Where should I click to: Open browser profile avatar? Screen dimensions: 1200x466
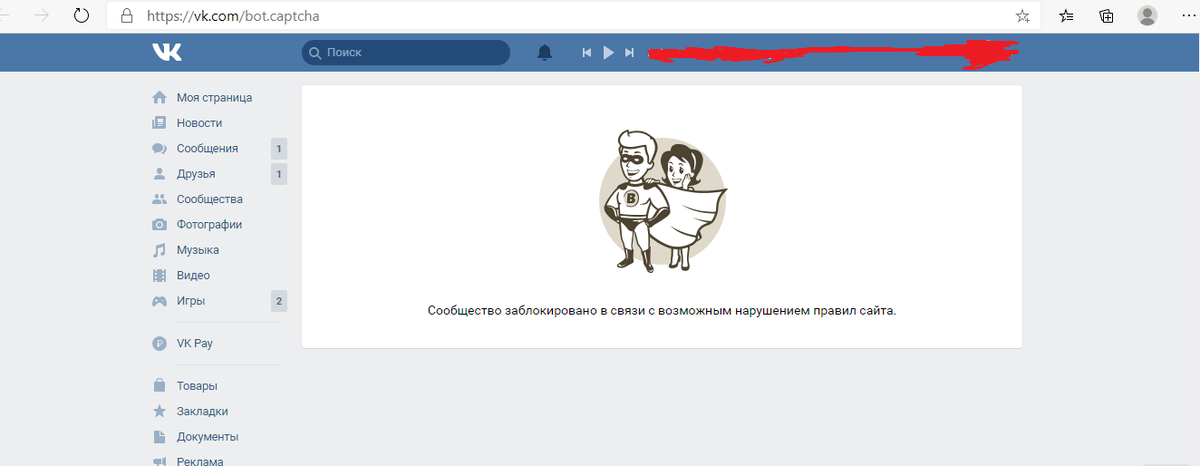(1148, 15)
